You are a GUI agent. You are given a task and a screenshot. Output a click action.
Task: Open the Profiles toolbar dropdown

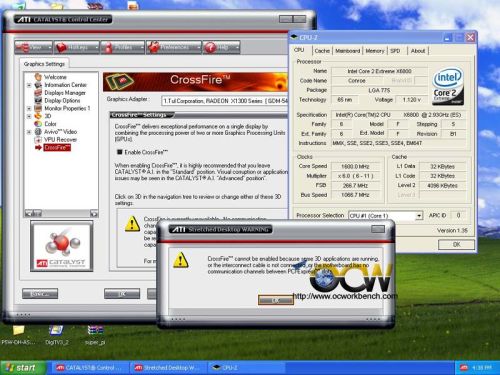(x=123, y=48)
